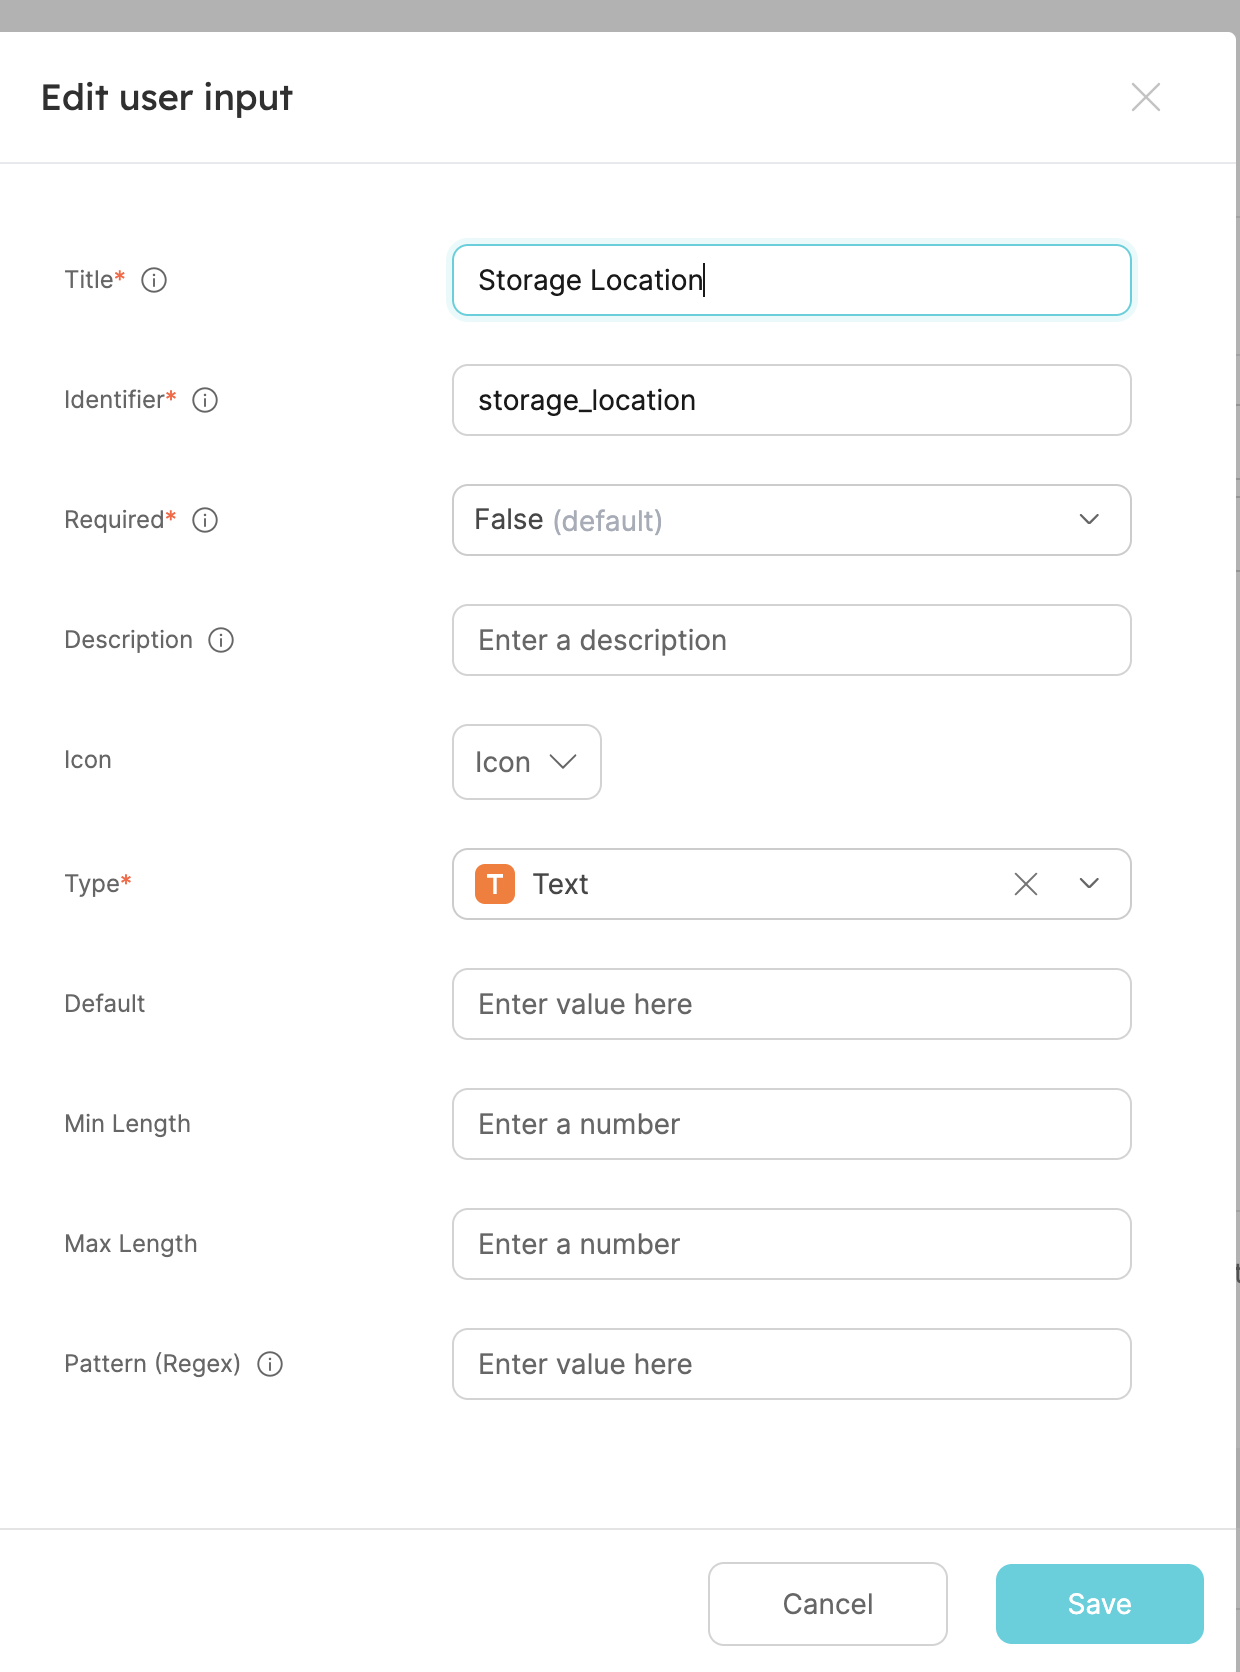Click the Pattern (Regex) value field
The height and width of the screenshot is (1672, 1240).
point(792,1364)
